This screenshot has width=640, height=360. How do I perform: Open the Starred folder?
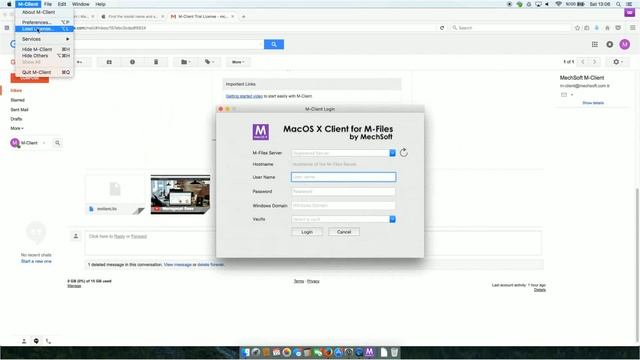[x=18, y=100]
